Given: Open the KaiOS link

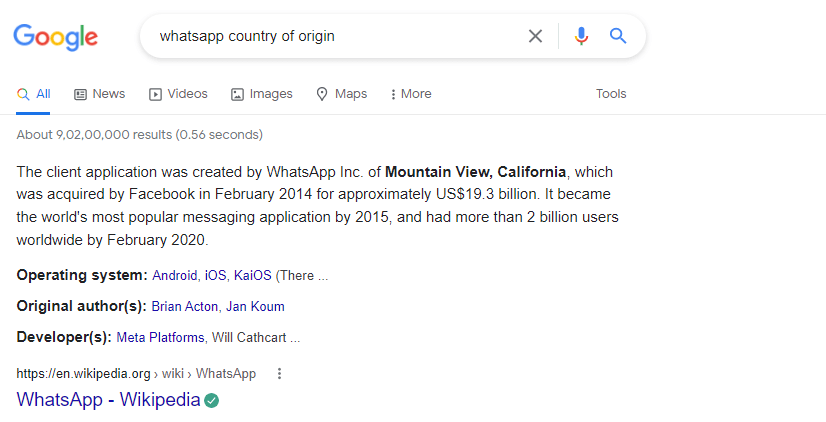Looking at the screenshot, I should tap(252, 275).
